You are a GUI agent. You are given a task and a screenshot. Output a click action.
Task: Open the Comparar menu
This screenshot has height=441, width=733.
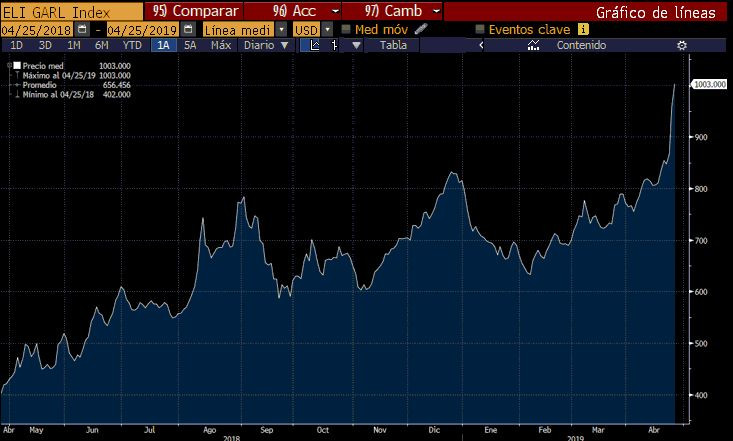pyautogui.click(x=196, y=11)
